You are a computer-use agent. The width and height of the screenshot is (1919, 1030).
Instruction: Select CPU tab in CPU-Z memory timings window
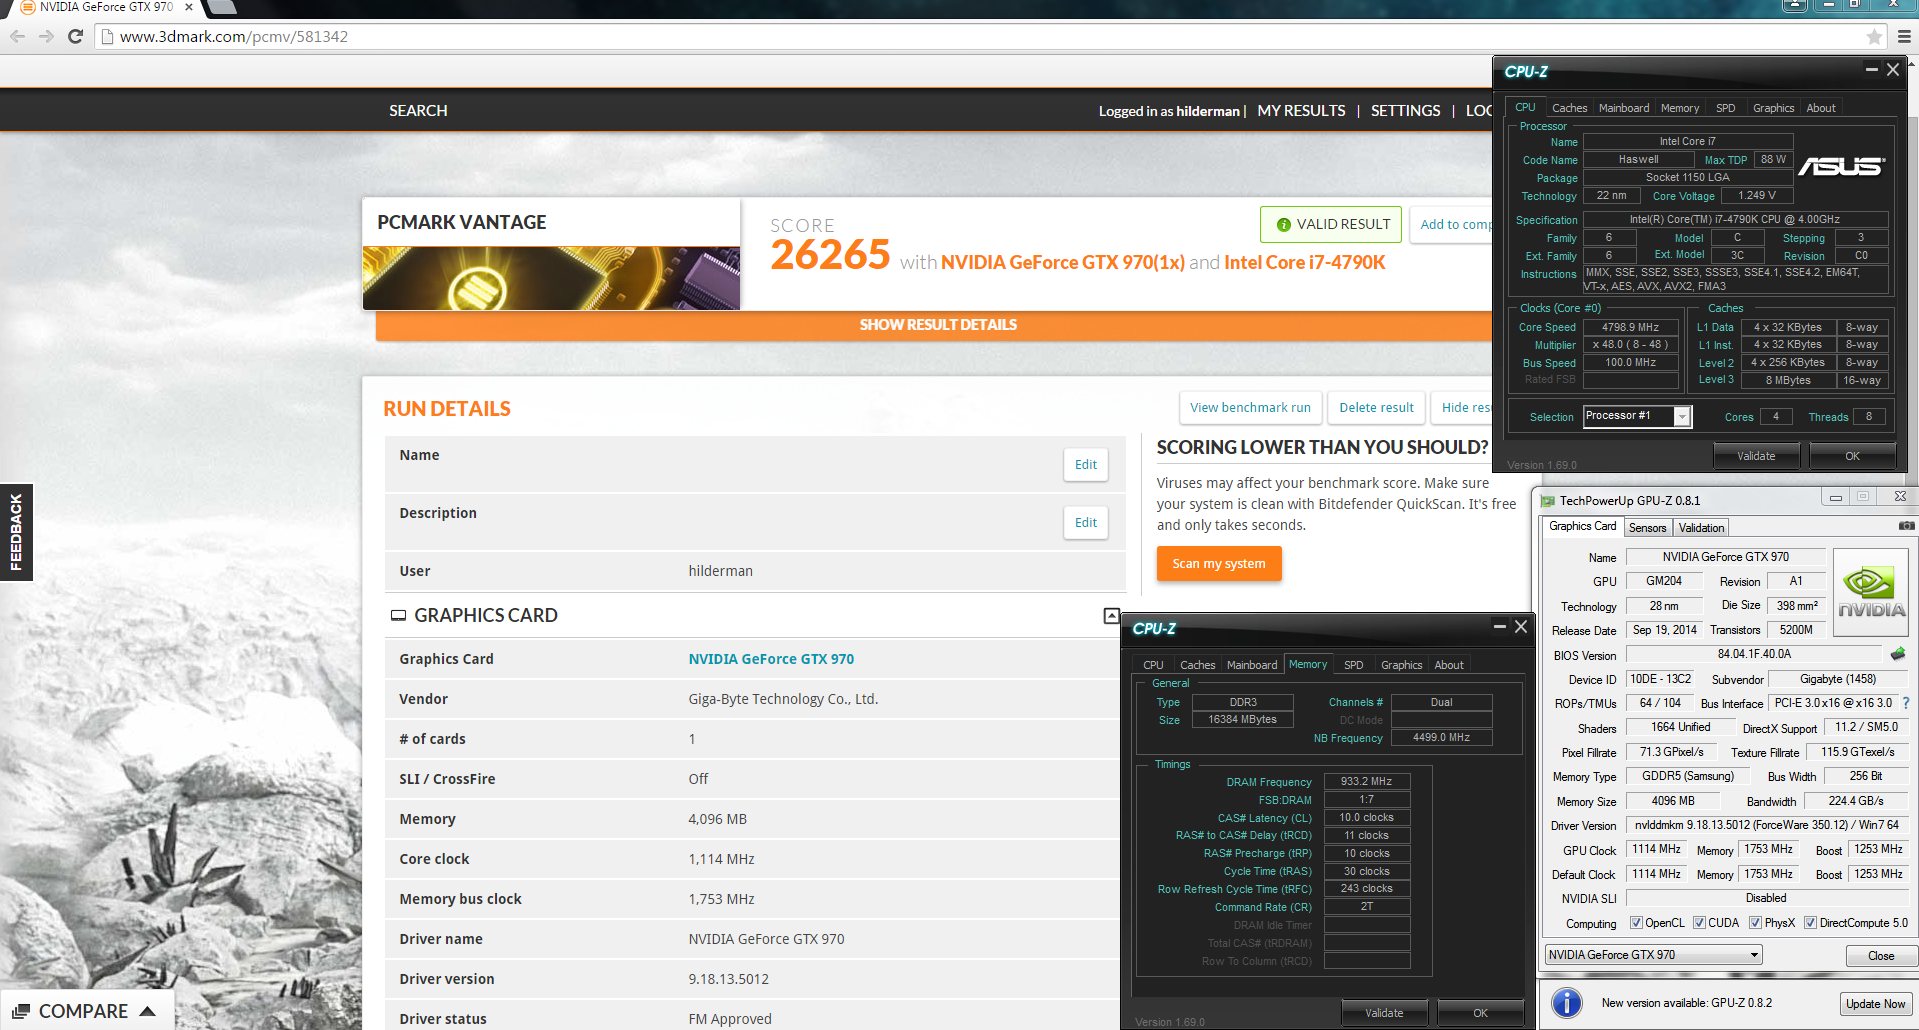[1153, 665]
